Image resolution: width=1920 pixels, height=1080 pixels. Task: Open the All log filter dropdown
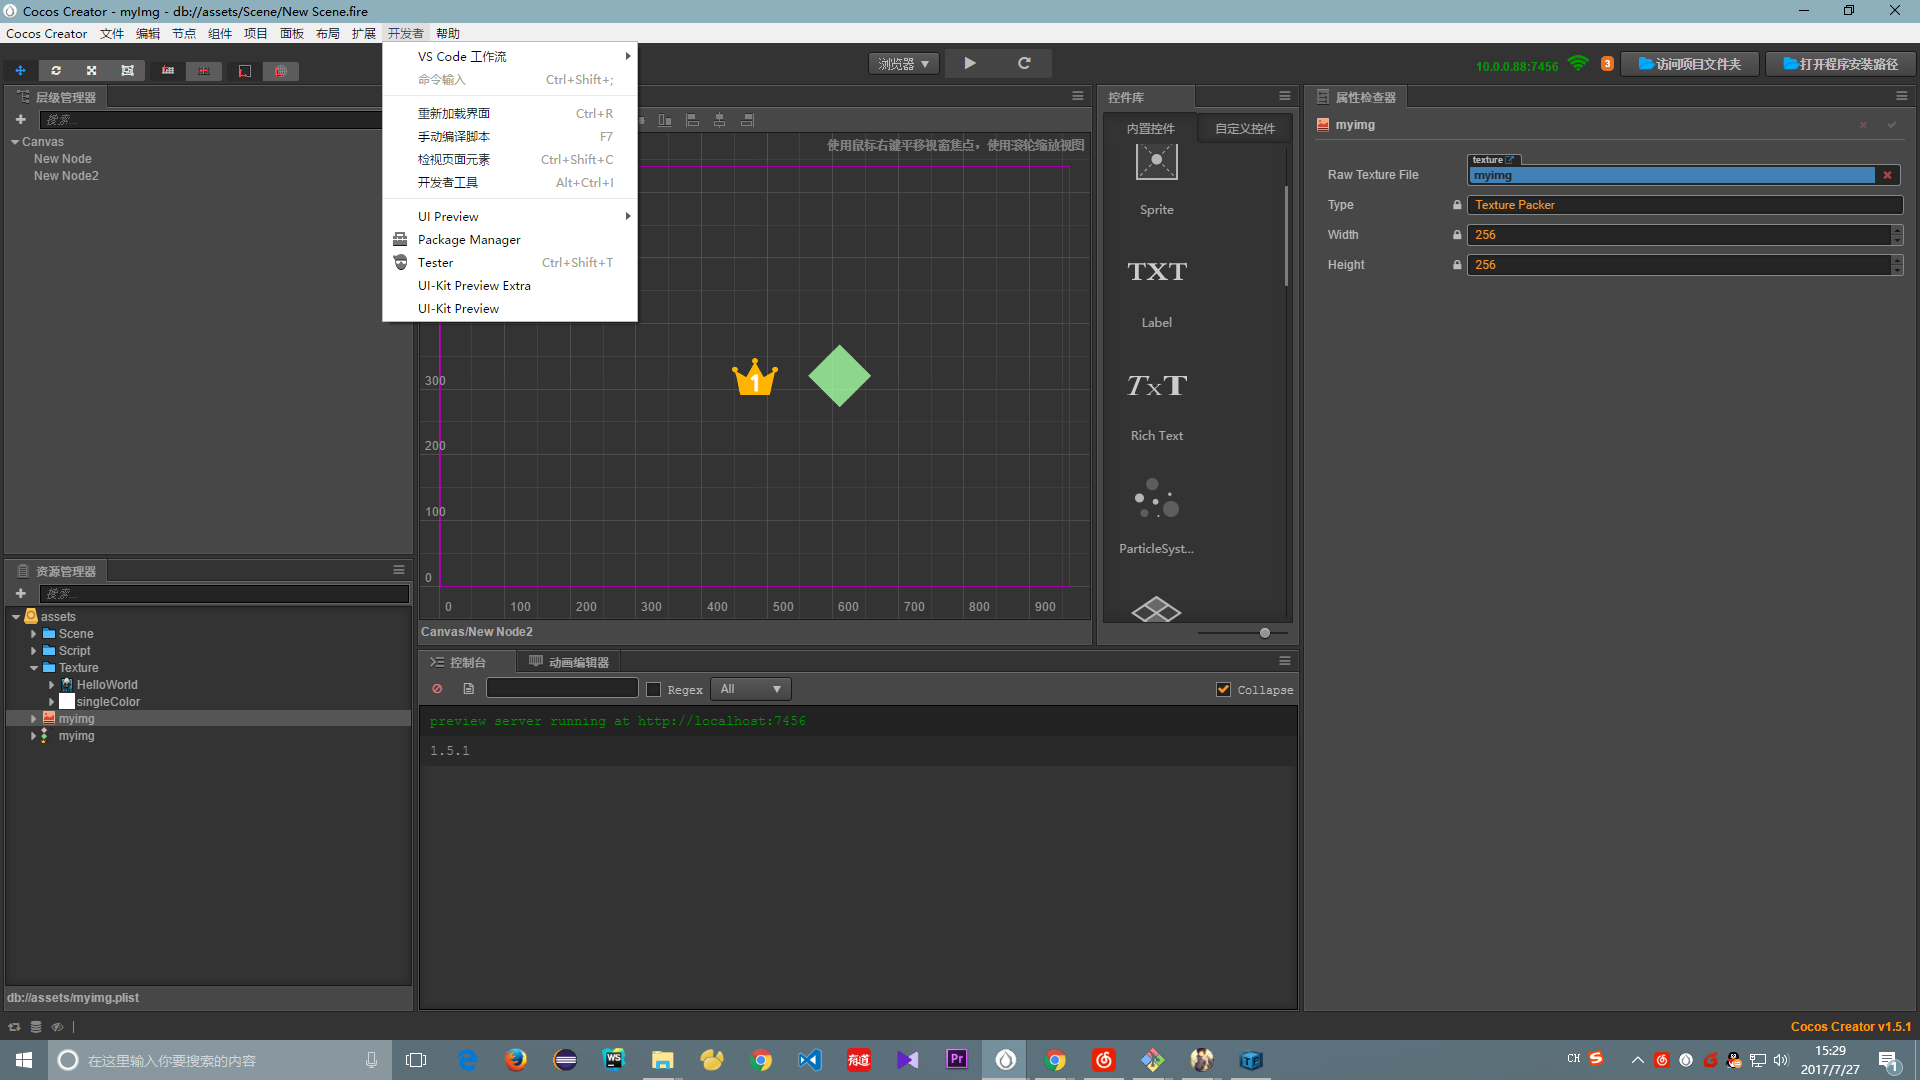(x=750, y=689)
